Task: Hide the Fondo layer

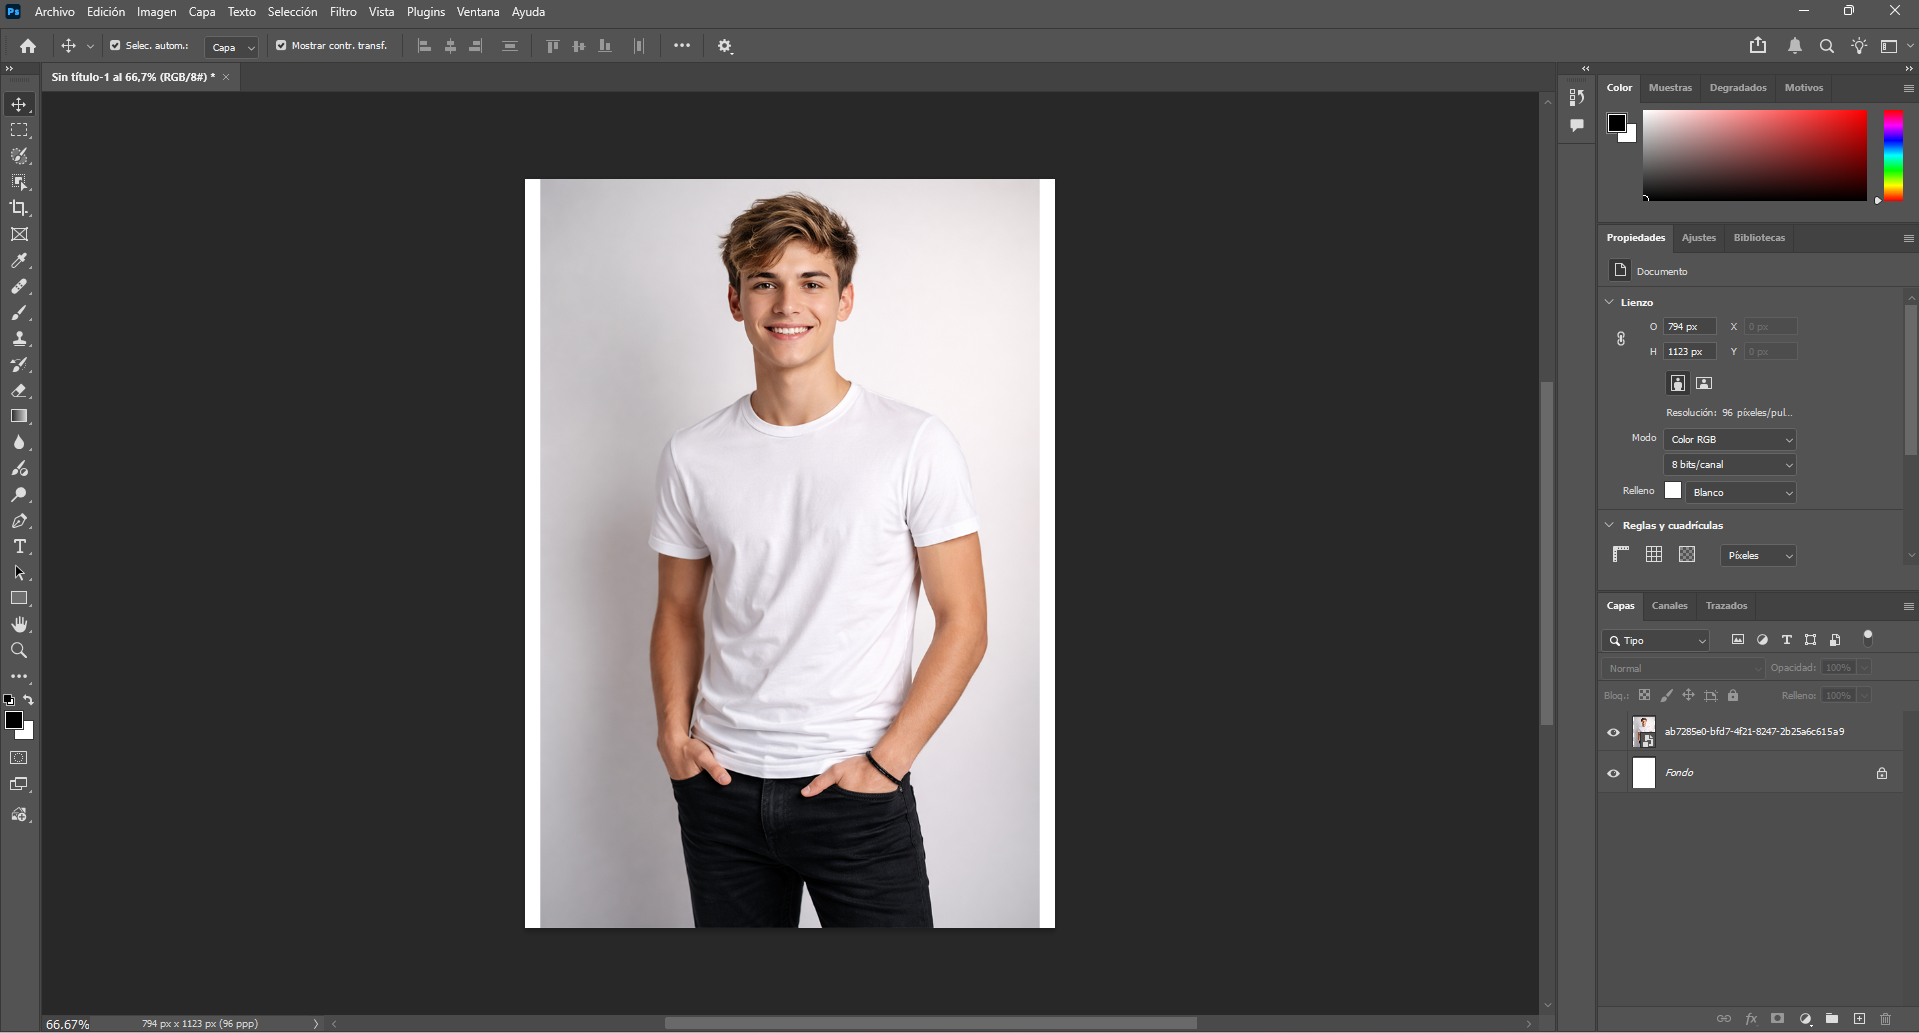Action: pyautogui.click(x=1613, y=772)
